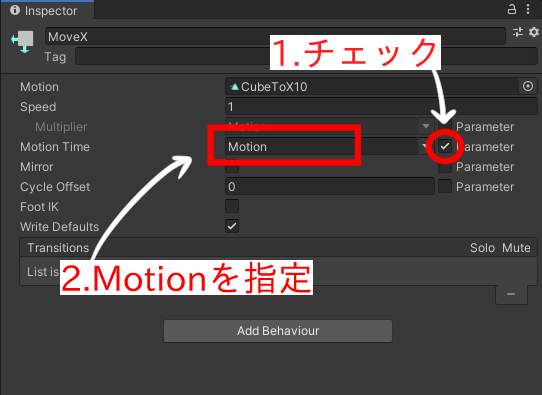The image size is (542, 395).
Task: Toggle the Write Defaults checkbox
Action: 232,226
